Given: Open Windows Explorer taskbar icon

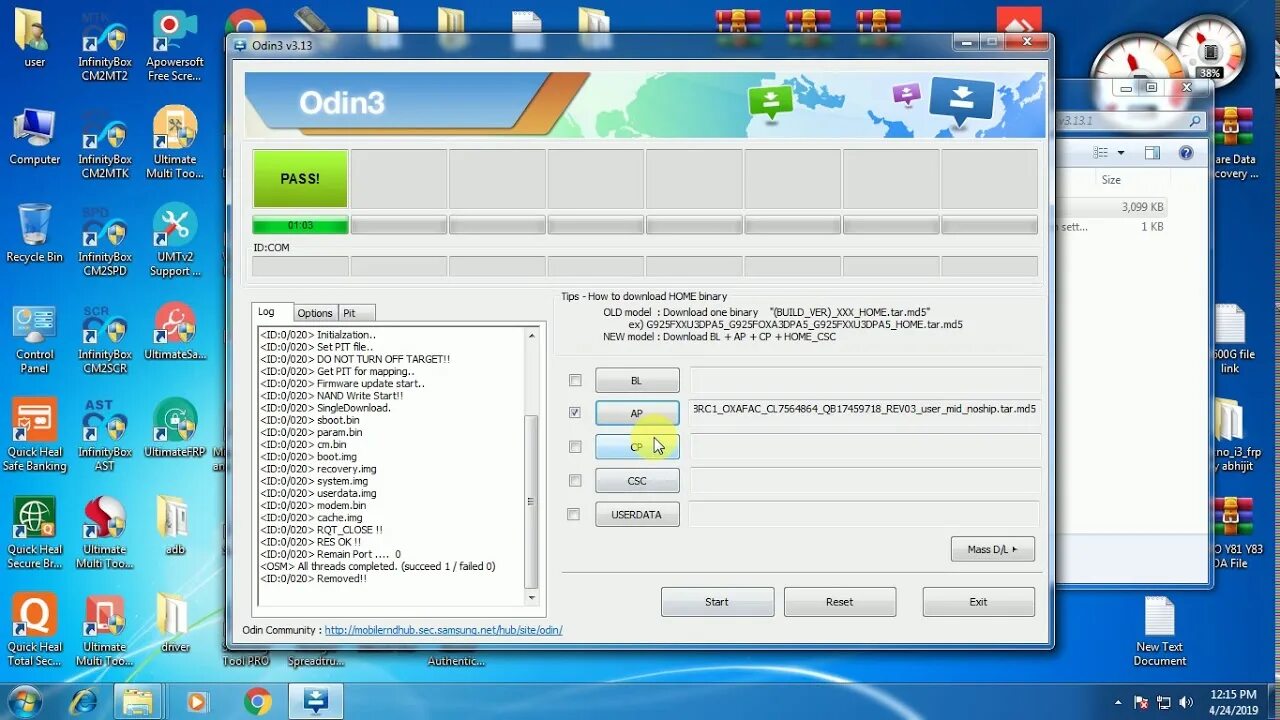Looking at the screenshot, I should tap(138, 702).
